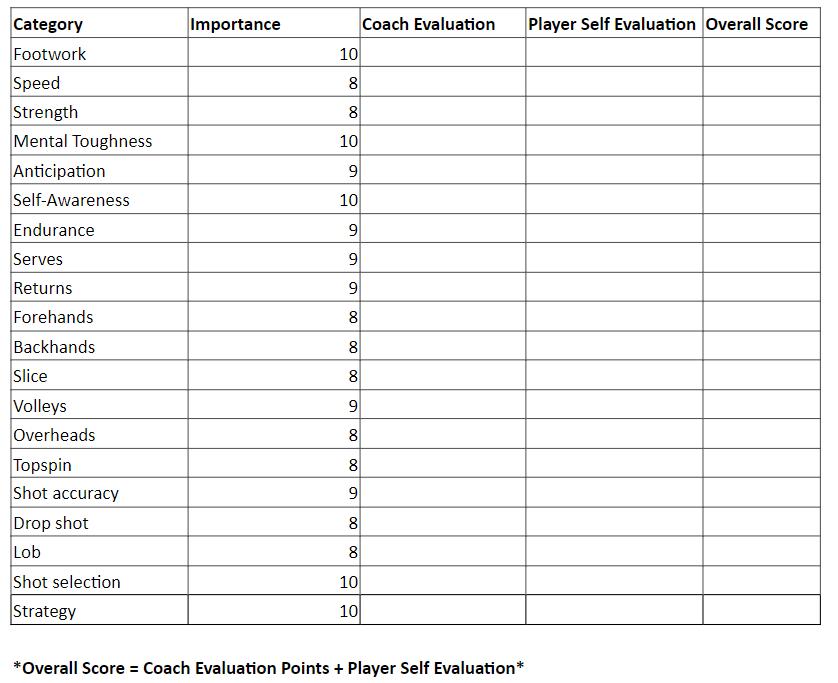Select the Self-Awareness category cell

pyautogui.click(x=98, y=200)
